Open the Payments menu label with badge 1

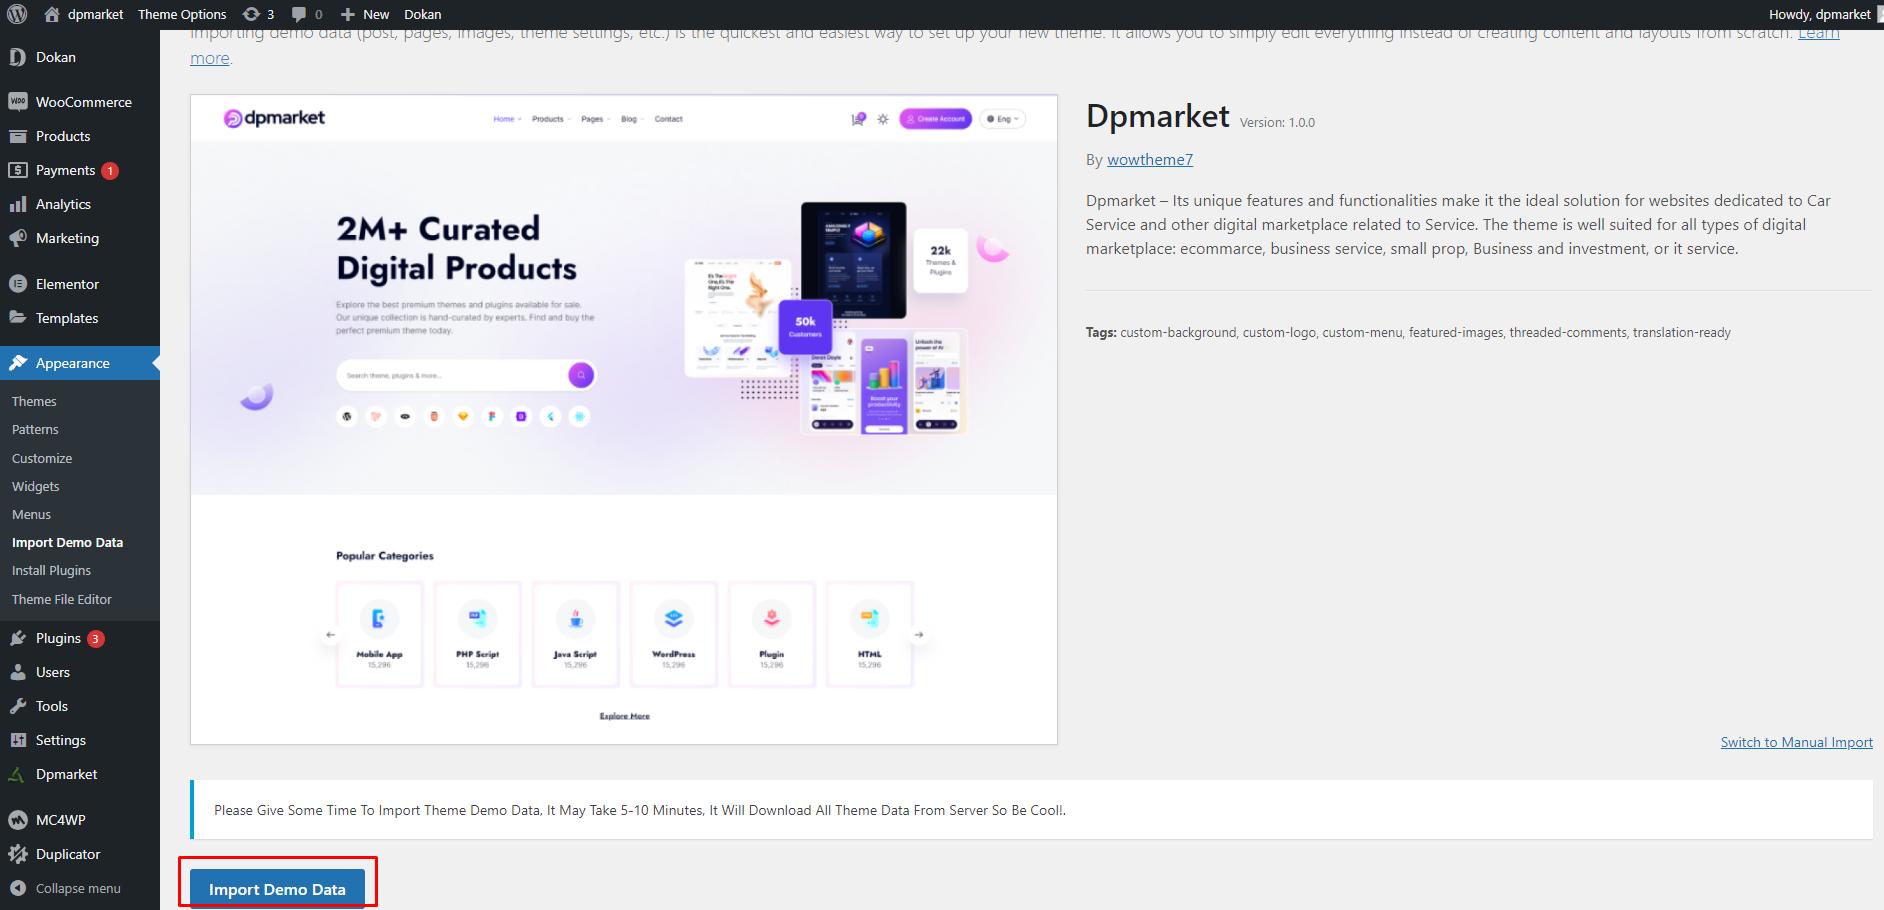pos(66,170)
